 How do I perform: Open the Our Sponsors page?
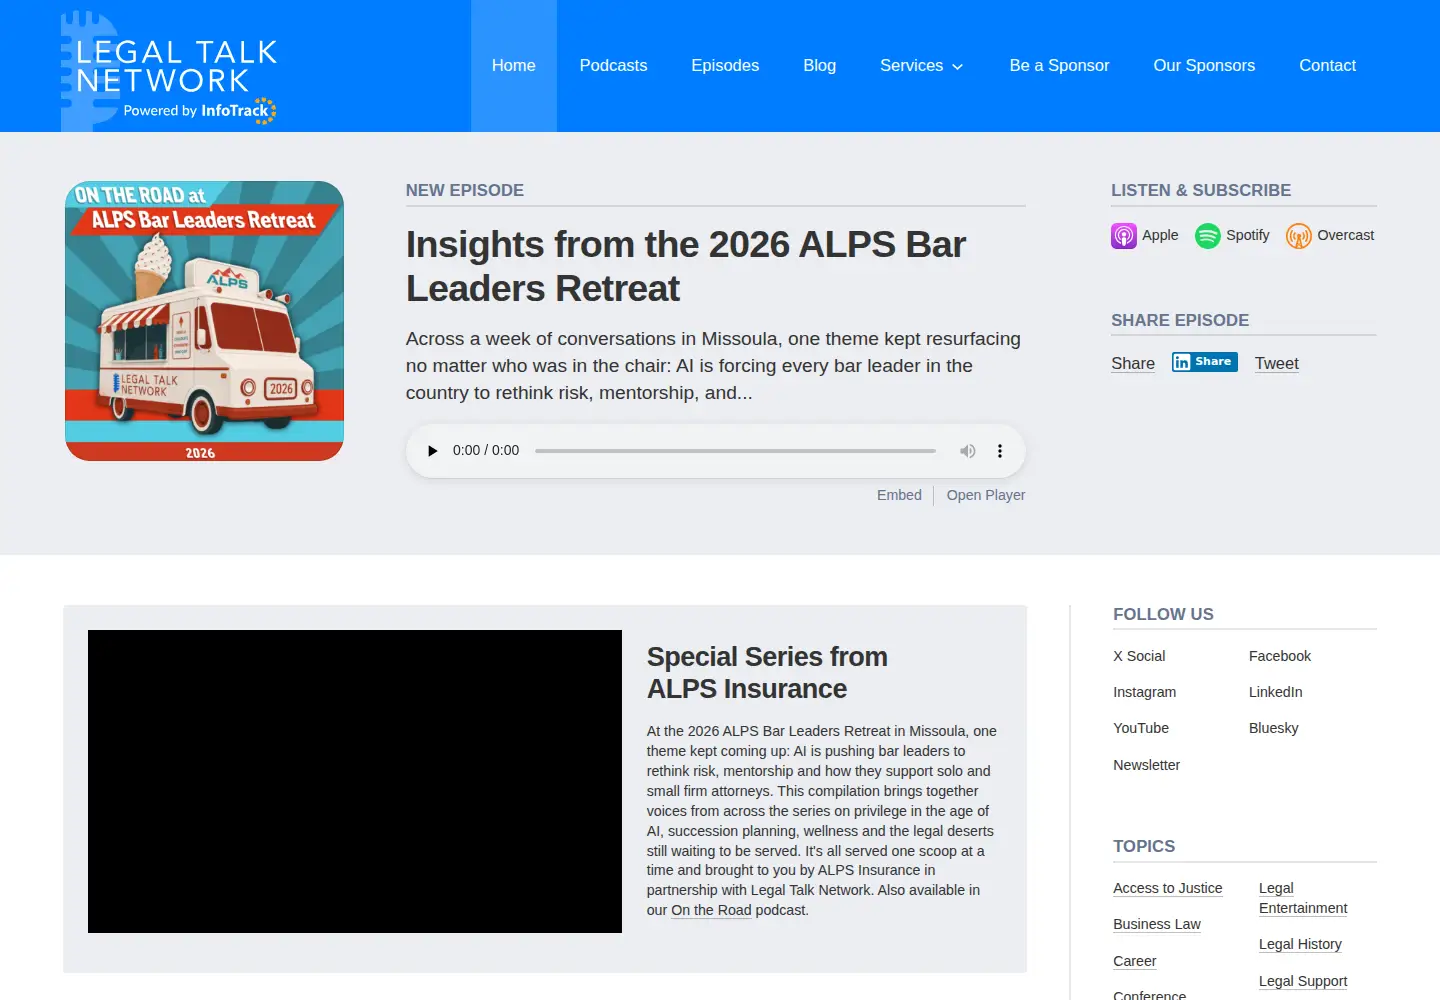point(1204,66)
